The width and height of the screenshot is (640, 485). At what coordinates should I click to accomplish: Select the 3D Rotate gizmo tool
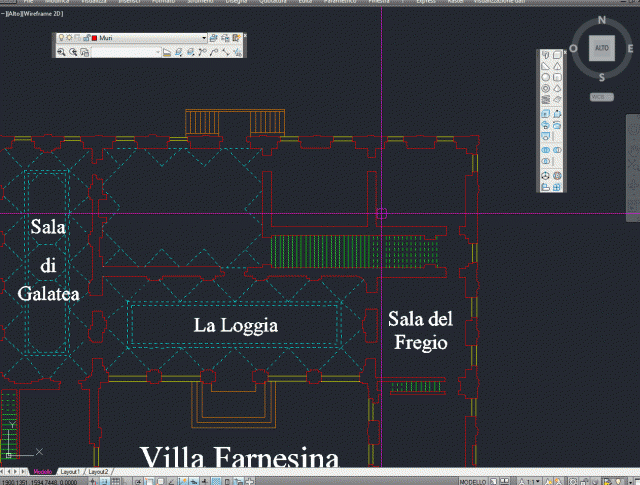557,176
